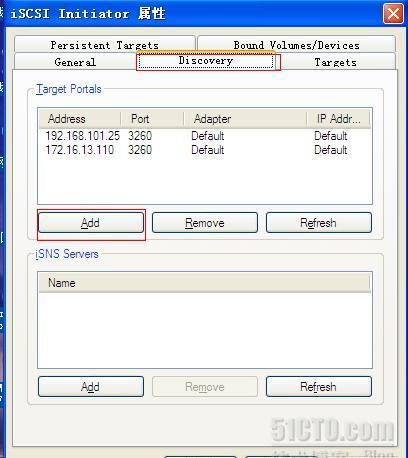408x458 pixels.
Task: Refresh the Target Portals list
Action: [319, 223]
